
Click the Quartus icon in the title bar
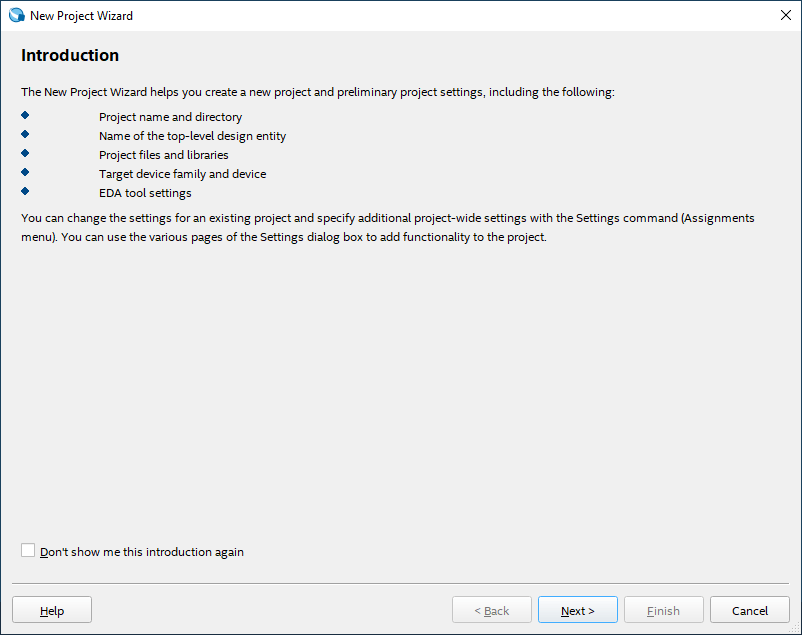(16, 15)
